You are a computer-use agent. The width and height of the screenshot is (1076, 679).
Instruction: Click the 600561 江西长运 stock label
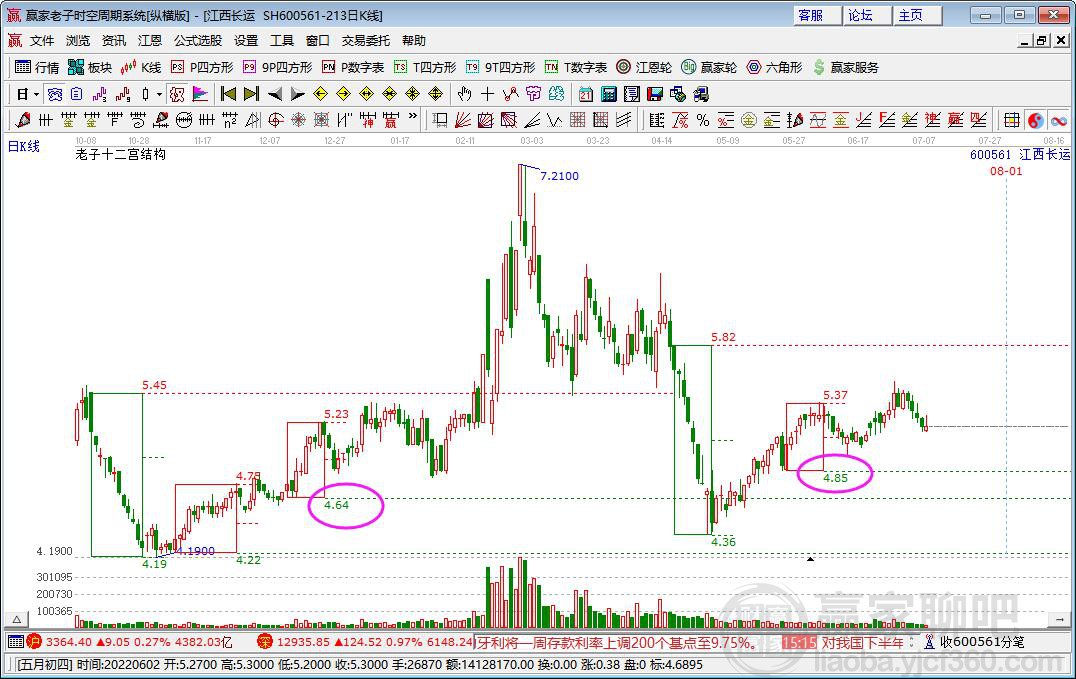click(x=1020, y=154)
